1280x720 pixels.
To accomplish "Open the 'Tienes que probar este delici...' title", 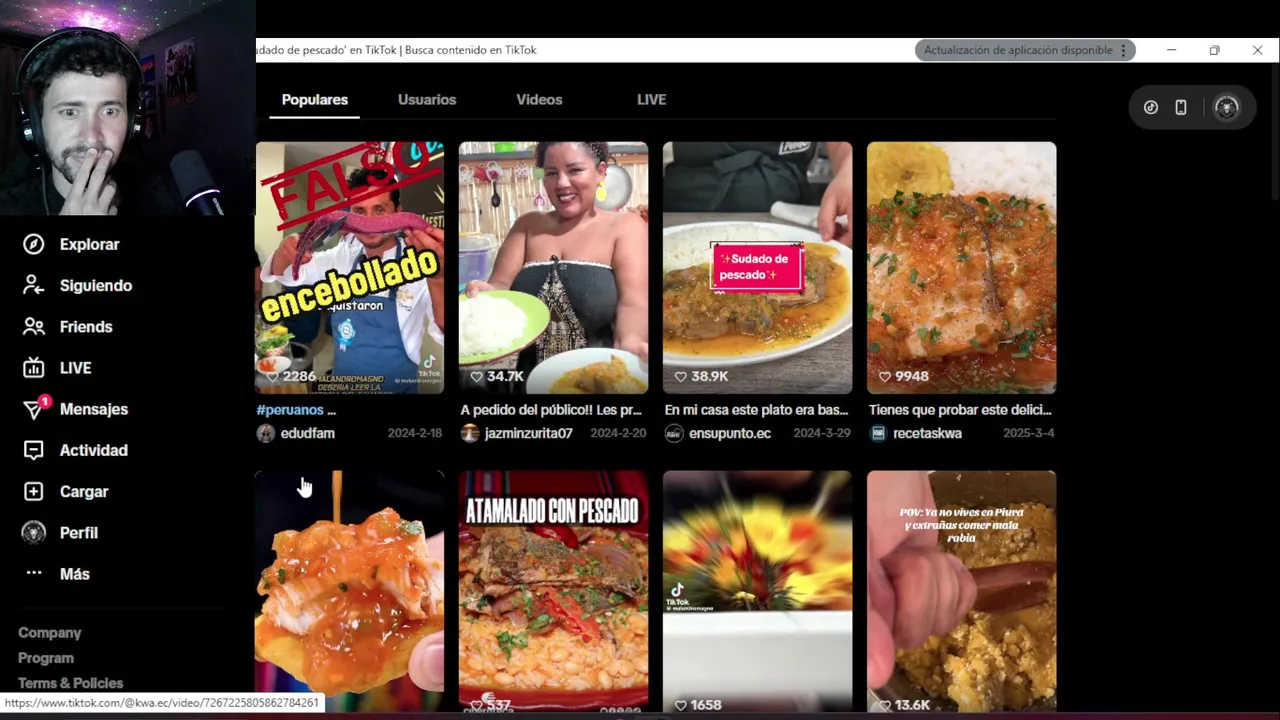I will 960,409.
